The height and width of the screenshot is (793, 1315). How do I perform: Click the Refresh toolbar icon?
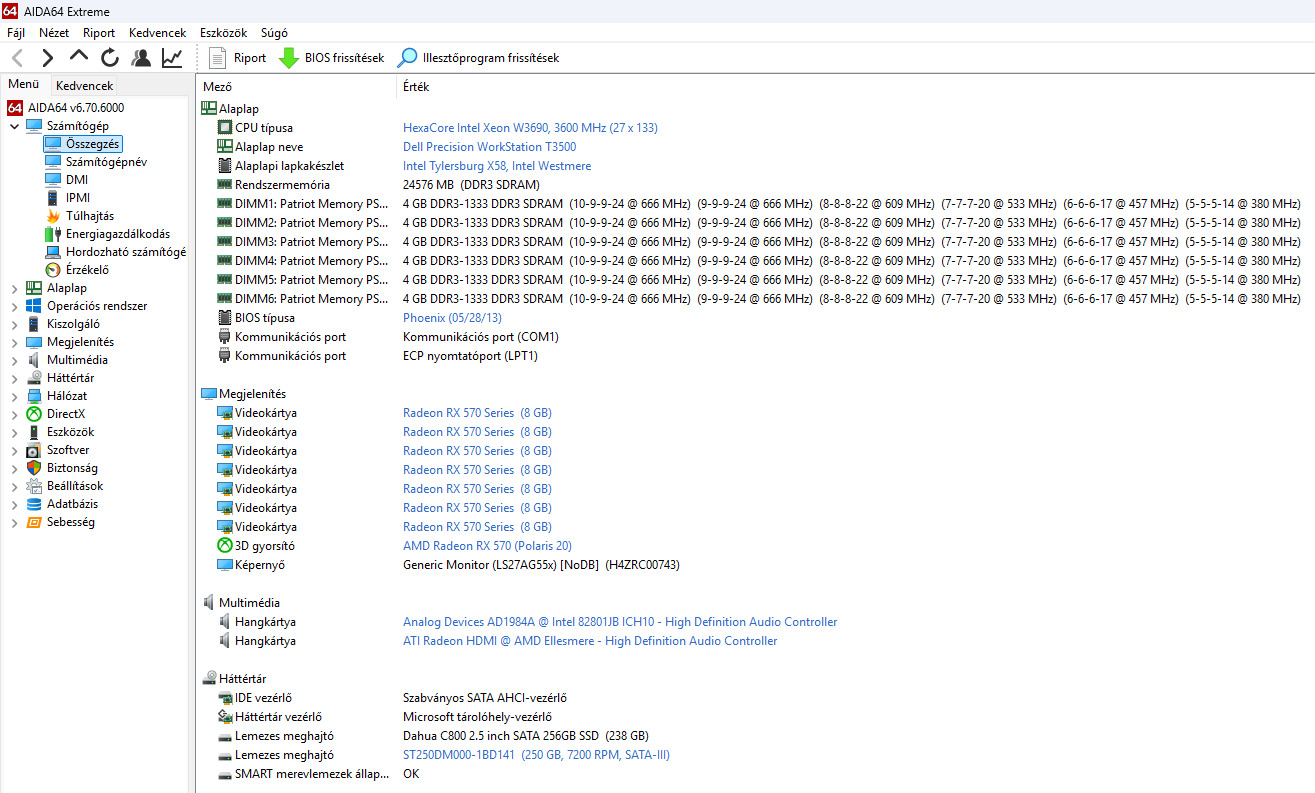pyautogui.click(x=110, y=58)
